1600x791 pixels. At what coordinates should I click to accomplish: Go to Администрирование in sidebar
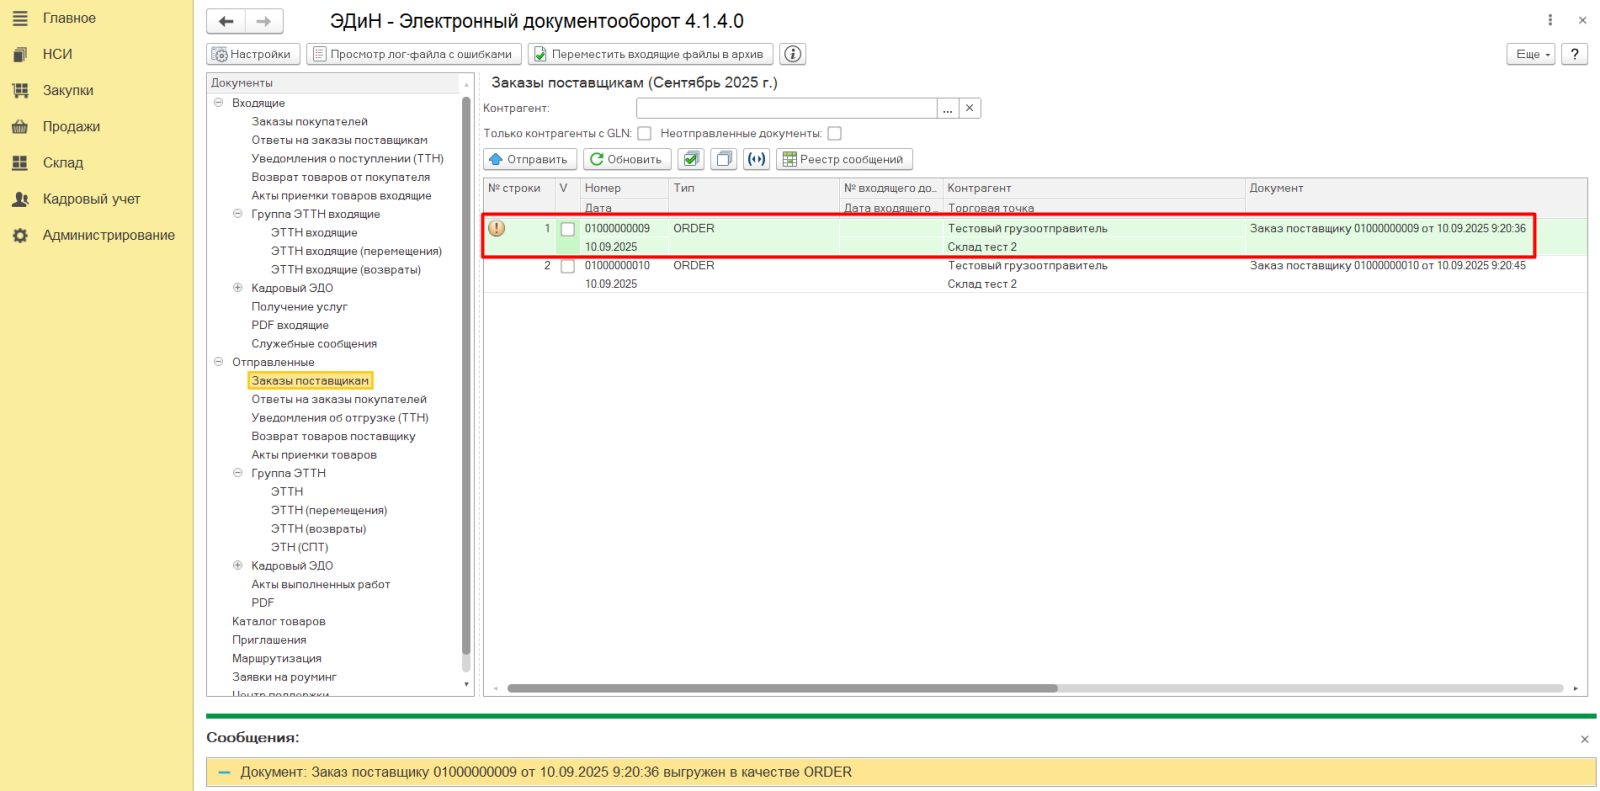pos(108,235)
